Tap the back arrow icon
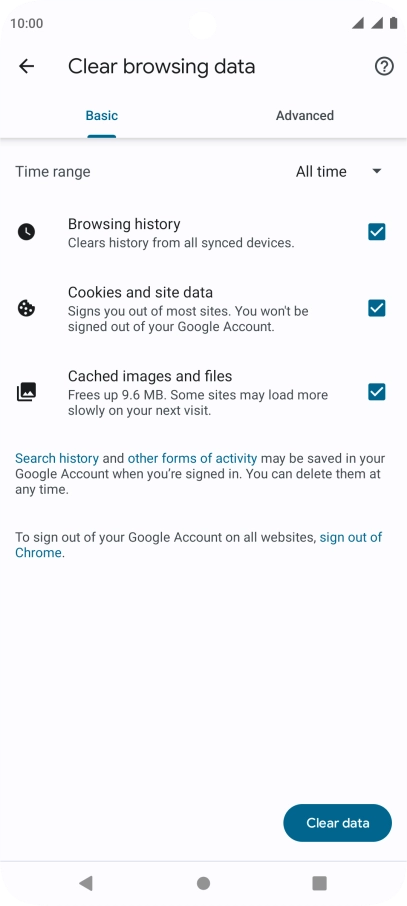The height and width of the screenshot is (906, 407). pos(27,66)
